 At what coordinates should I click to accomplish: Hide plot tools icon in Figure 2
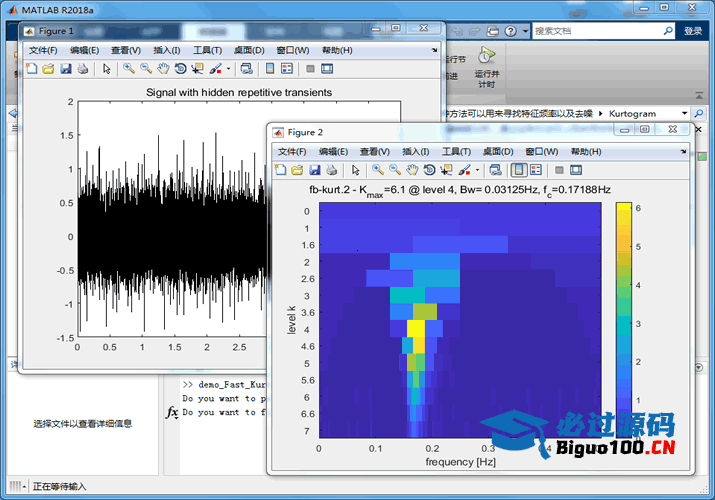point(560,170)
